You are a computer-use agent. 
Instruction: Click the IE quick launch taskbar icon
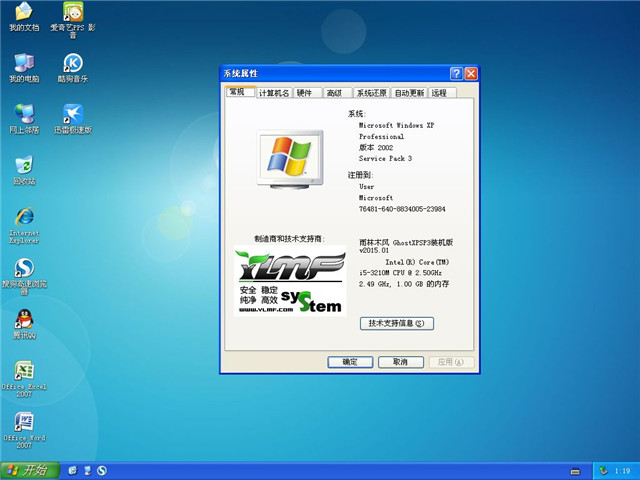73,471
